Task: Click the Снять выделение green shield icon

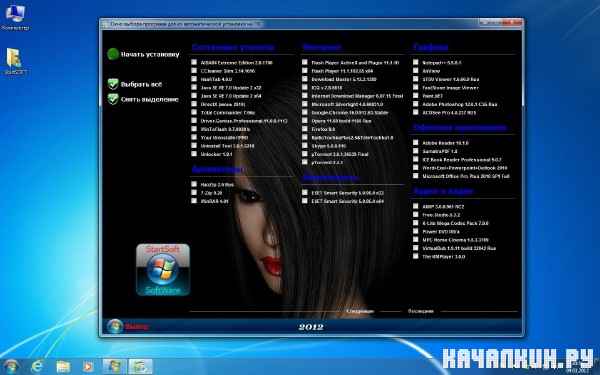Action: click(x=113, y=99)
